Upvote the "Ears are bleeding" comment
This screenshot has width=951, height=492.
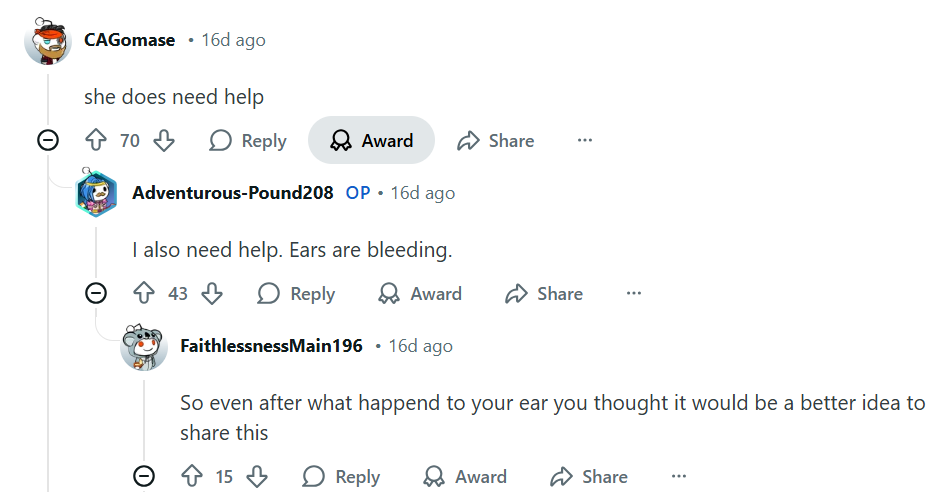coord(144,294)
